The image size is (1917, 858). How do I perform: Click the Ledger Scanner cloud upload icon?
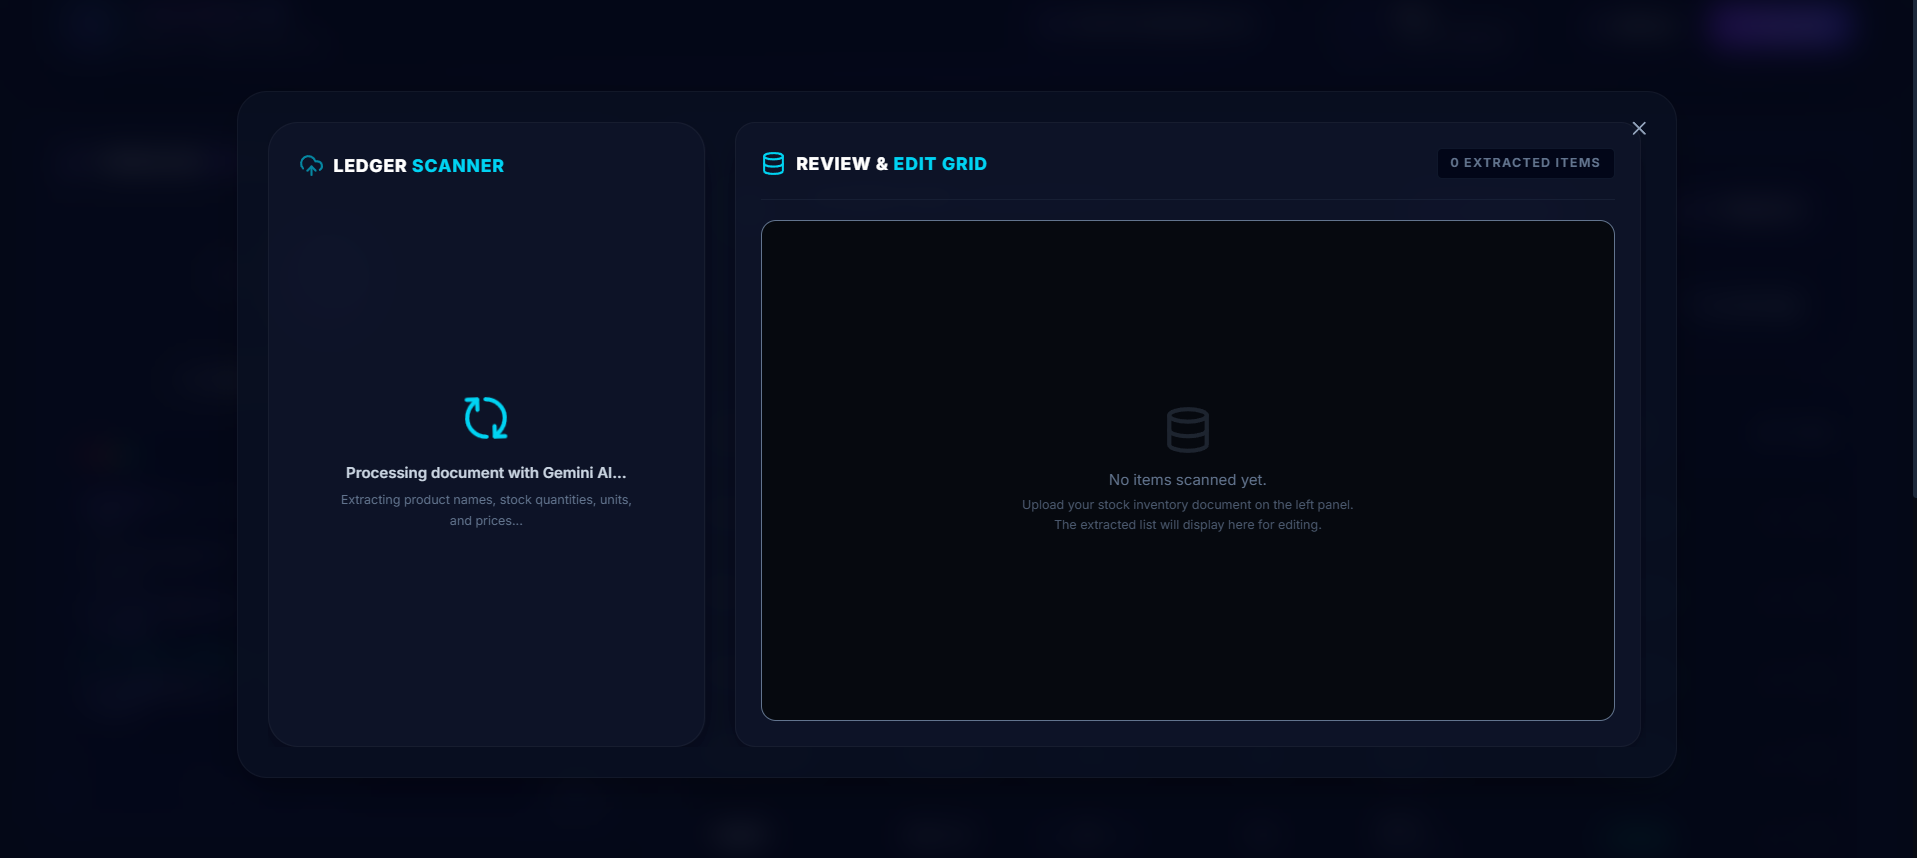[311, 166]
